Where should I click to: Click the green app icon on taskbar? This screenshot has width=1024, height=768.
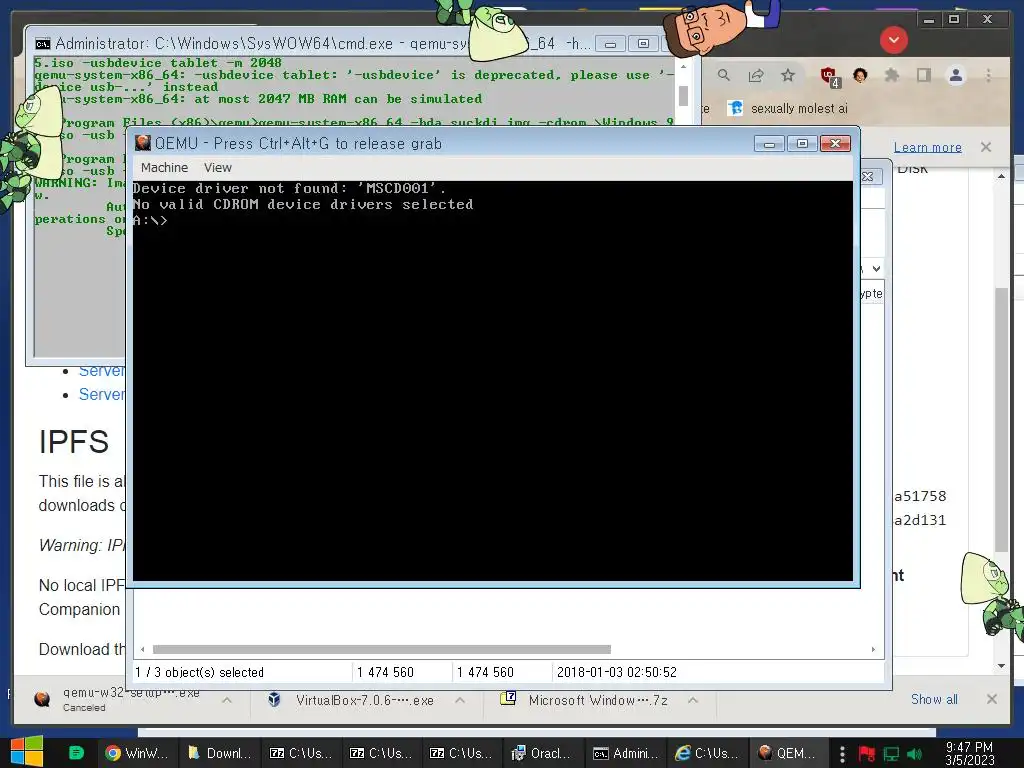(76, 753)
